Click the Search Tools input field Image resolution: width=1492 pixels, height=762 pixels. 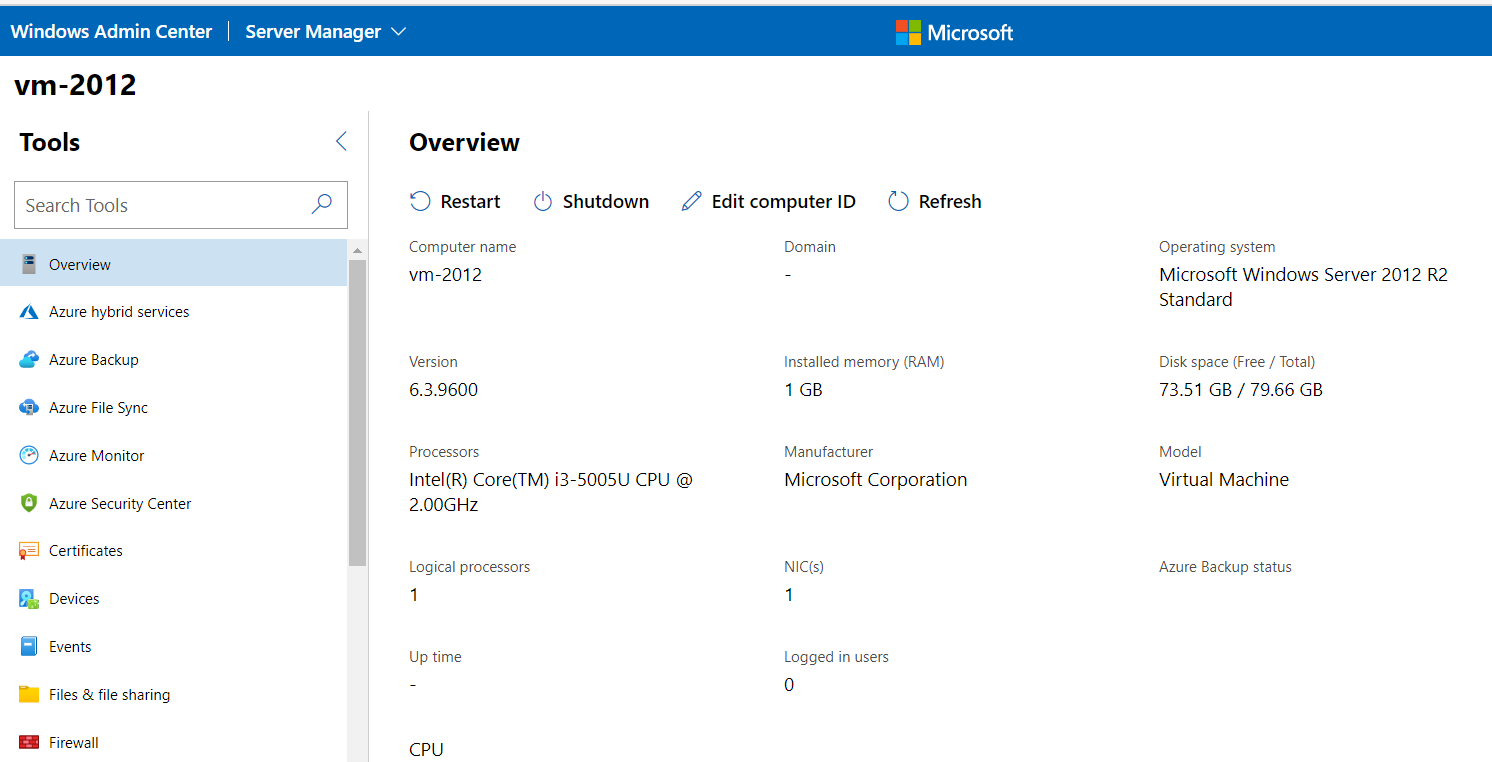click(181, 205)
